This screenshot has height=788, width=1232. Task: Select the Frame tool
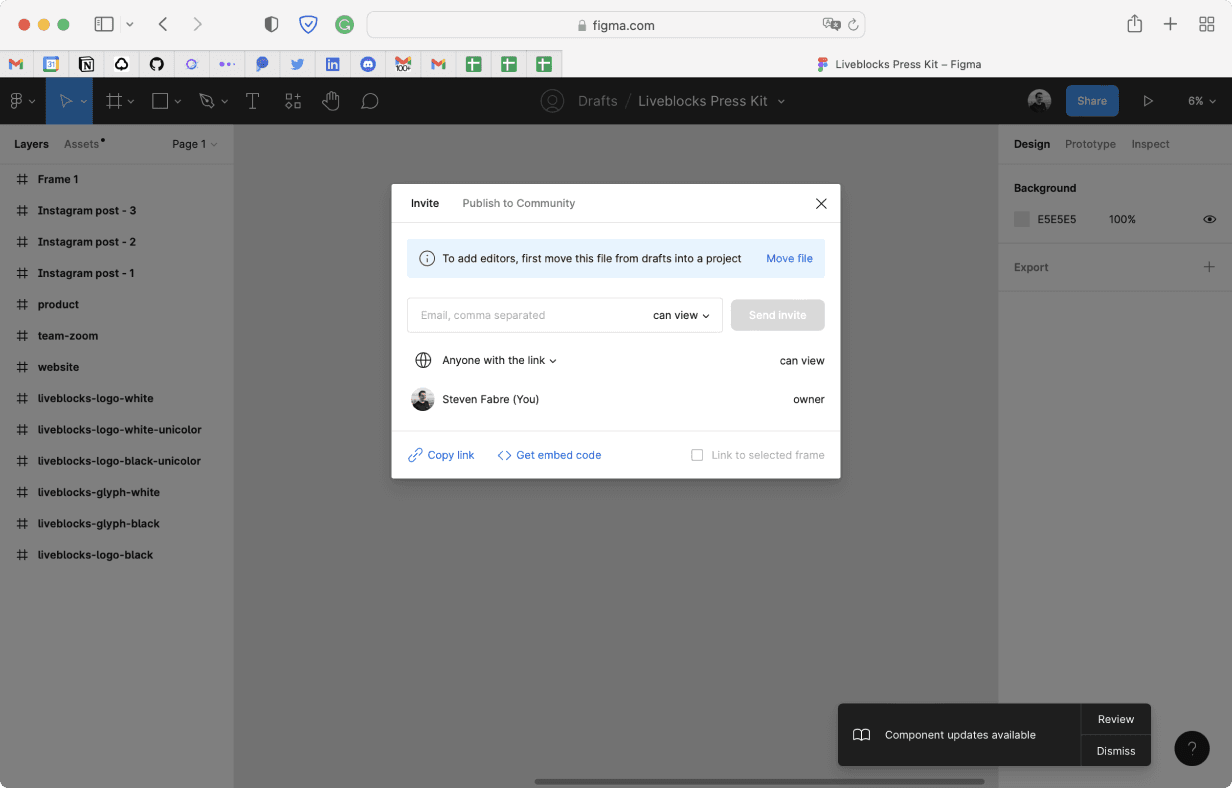(x=114, y=100)
